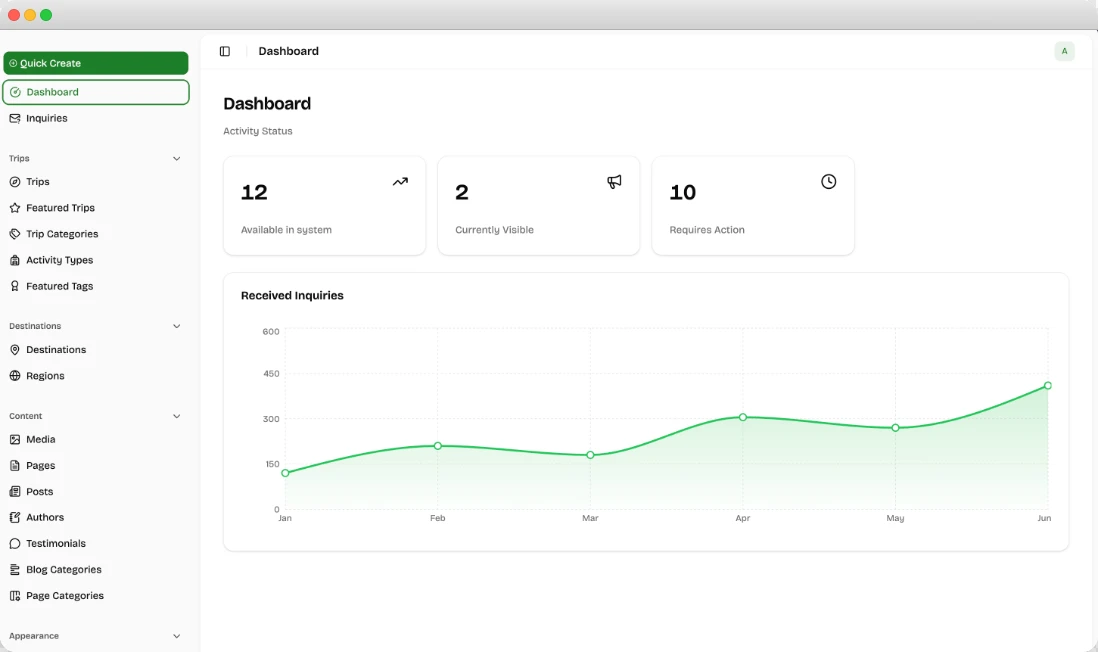The height and width of the screenshot is (652, 1098).
Task: Click the Mar data point on chart
Action: pos(590,455)
